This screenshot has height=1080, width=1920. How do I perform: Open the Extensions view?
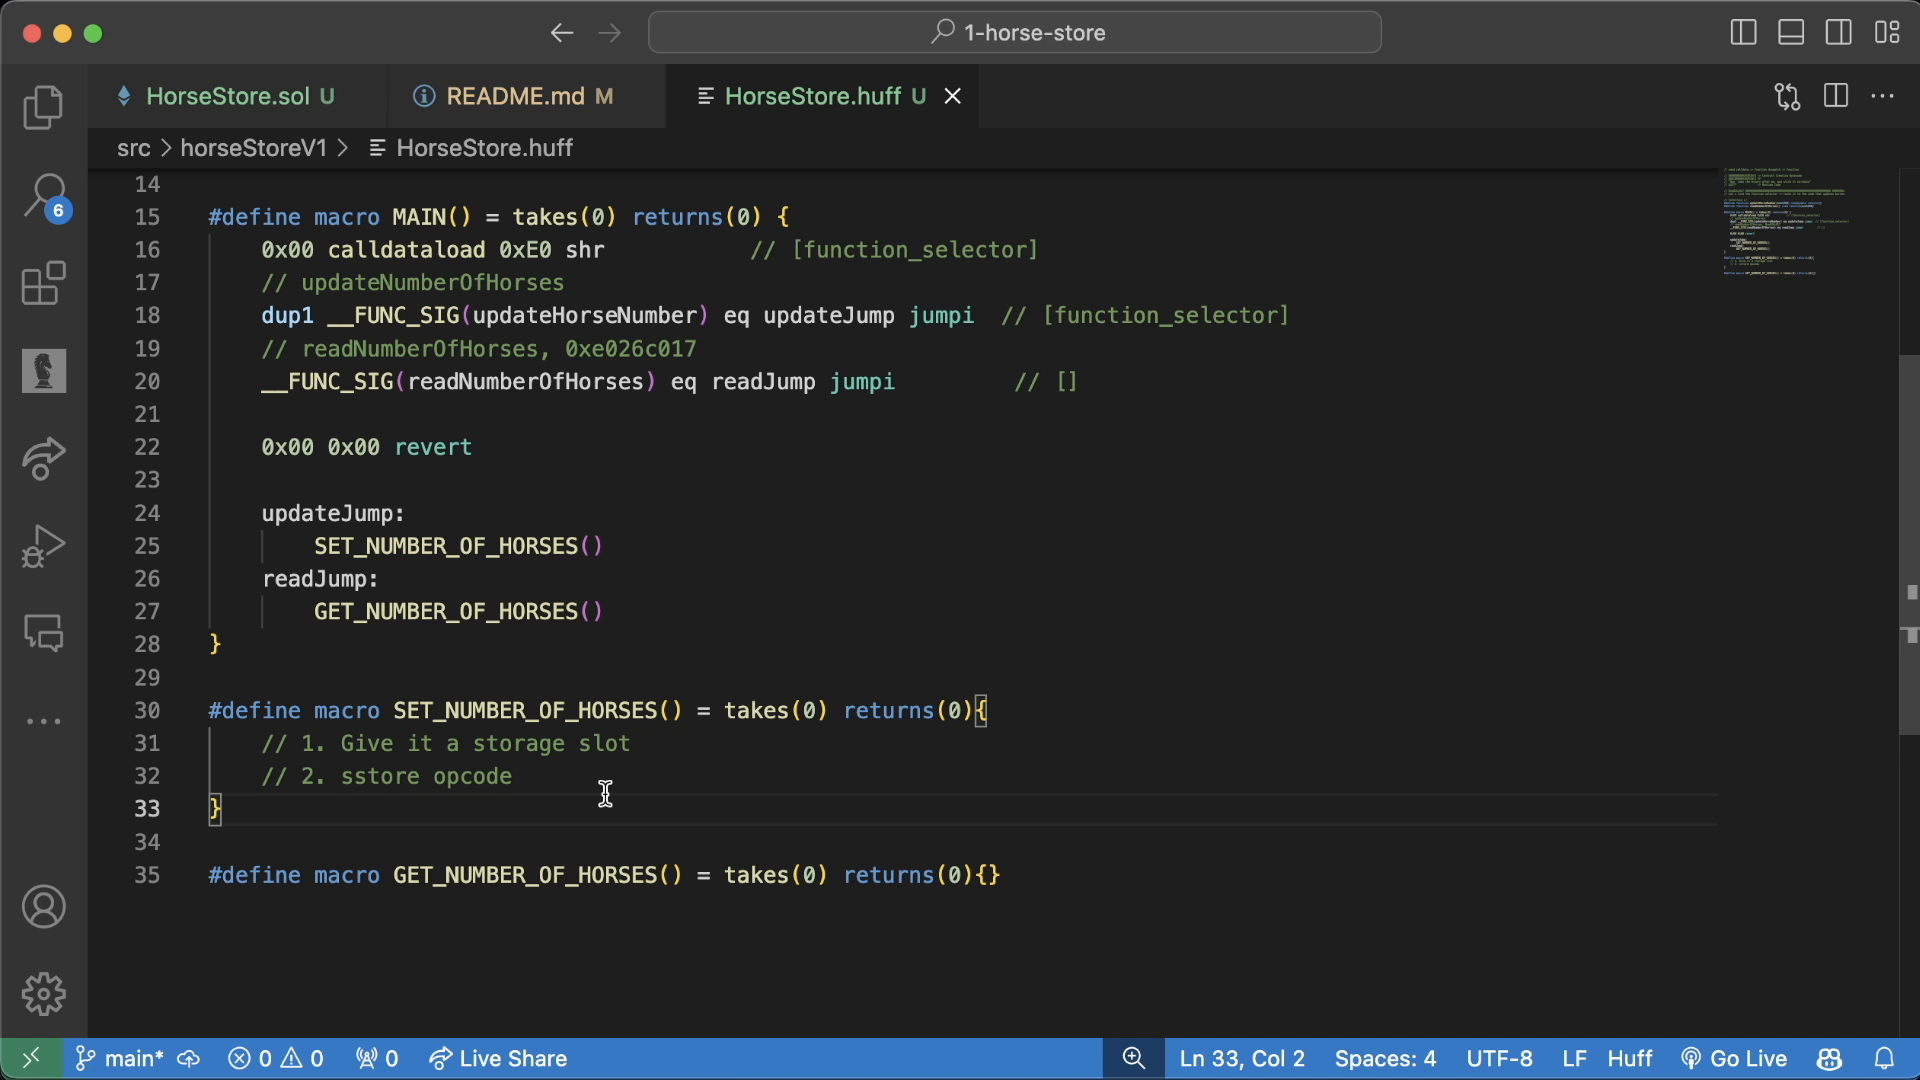(43, 285)
